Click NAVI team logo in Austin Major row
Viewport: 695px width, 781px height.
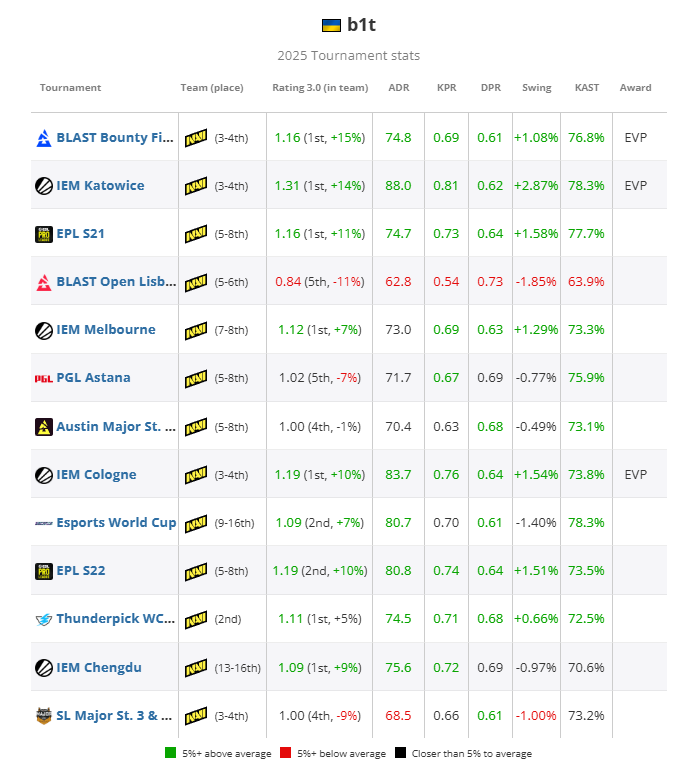pos(196,427)
